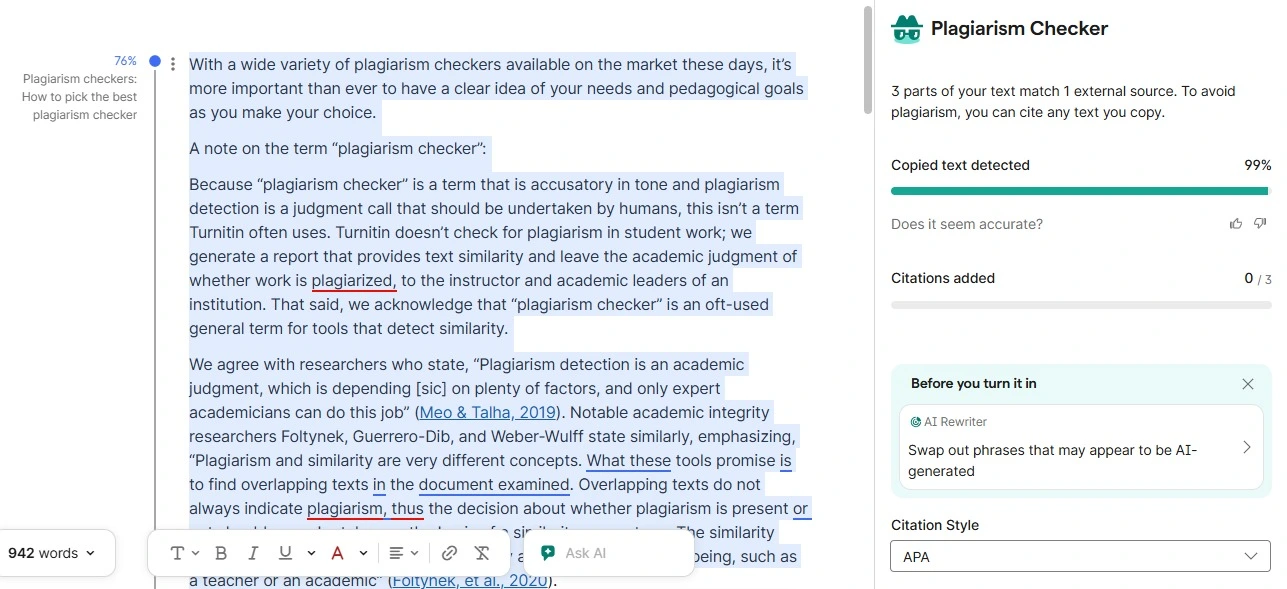Clear formatting with the crossed T icon
Image resolution: width=1287 pixels, height=589 pixels.
(482, 553)
